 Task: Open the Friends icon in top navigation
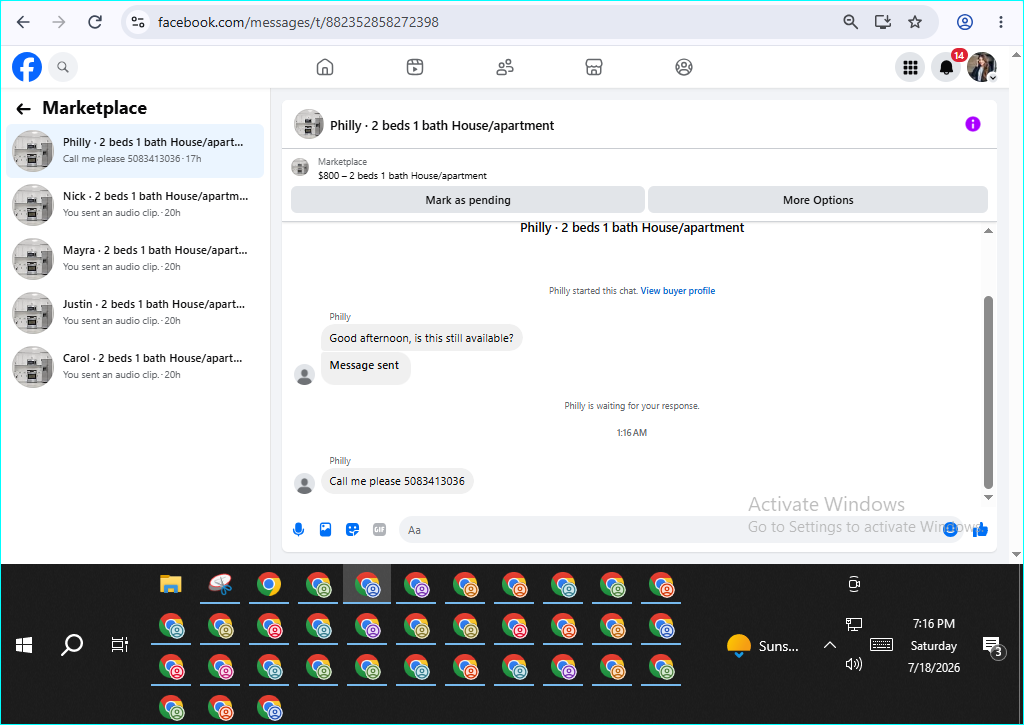point(505,67)
